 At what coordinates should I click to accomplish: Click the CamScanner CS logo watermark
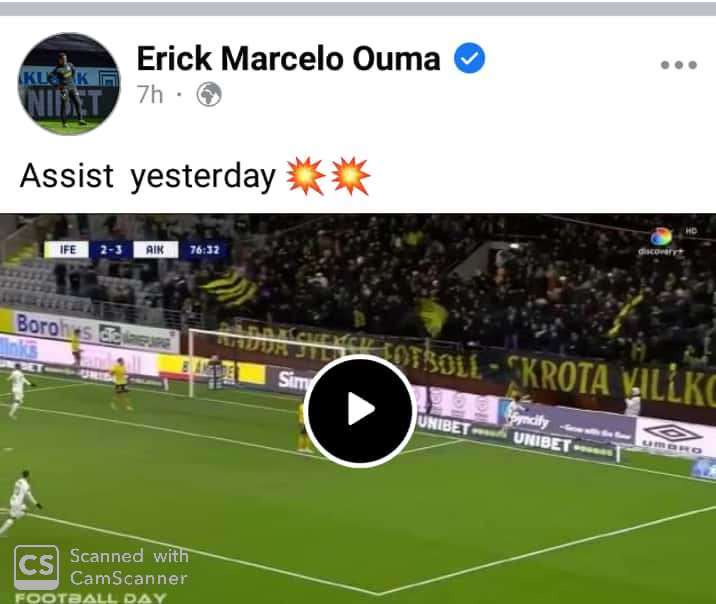(x=37, y=567)
